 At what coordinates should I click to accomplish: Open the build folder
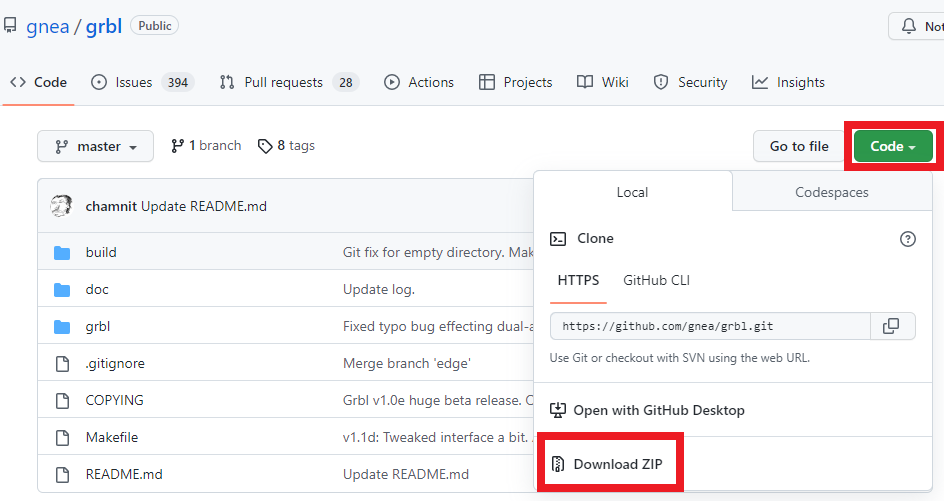pos(101,252)
